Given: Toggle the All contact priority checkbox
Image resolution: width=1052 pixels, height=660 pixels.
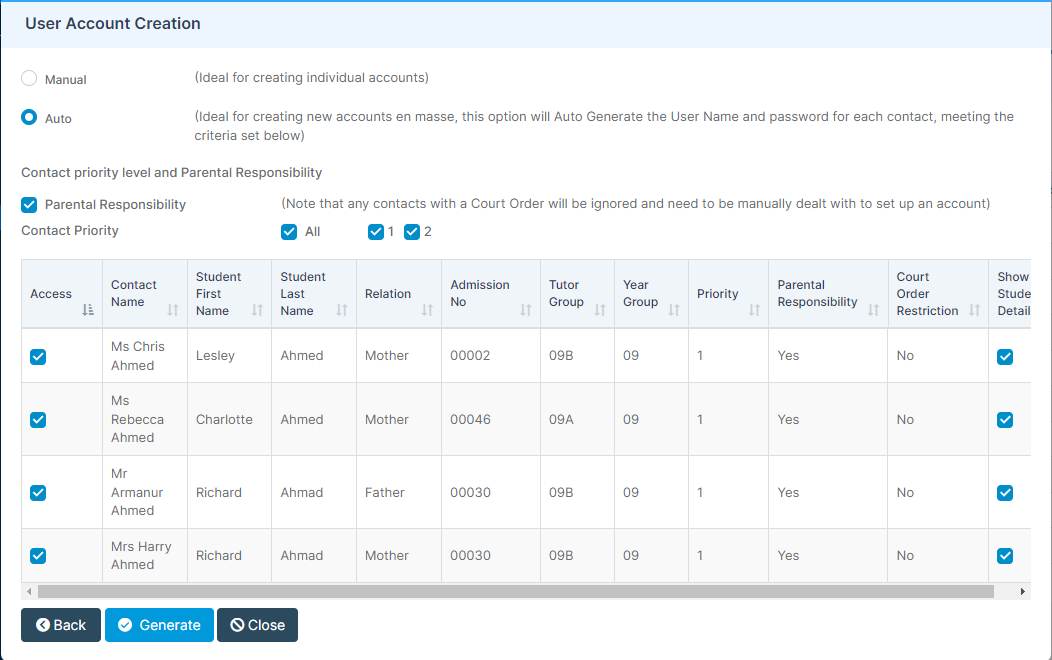Looking at the screenshot, I should click(288, 232).
